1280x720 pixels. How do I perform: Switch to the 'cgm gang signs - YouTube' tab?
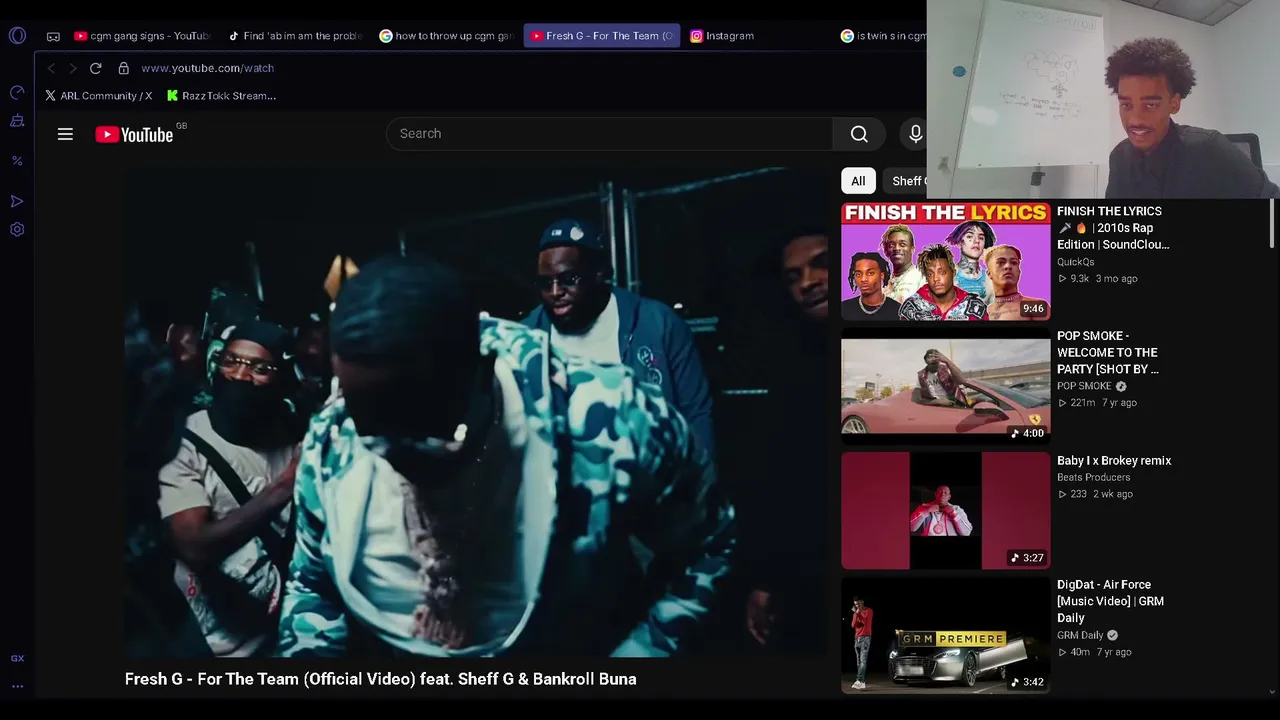(142, 36)
